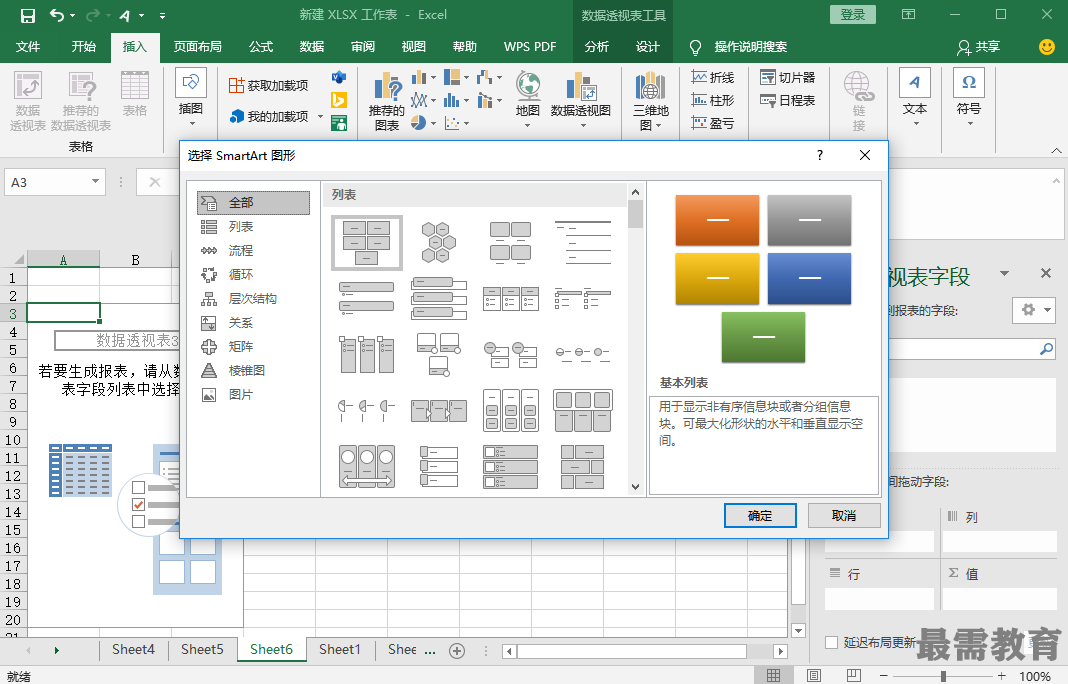Click the smiley feedback icon
This screenshot has width=1068, height=684.
click(1047, 46)
